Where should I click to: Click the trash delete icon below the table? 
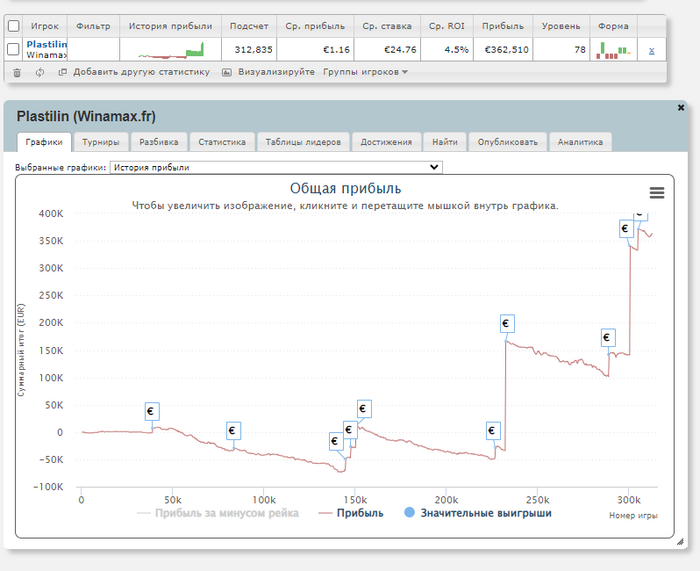click(17, 72)
